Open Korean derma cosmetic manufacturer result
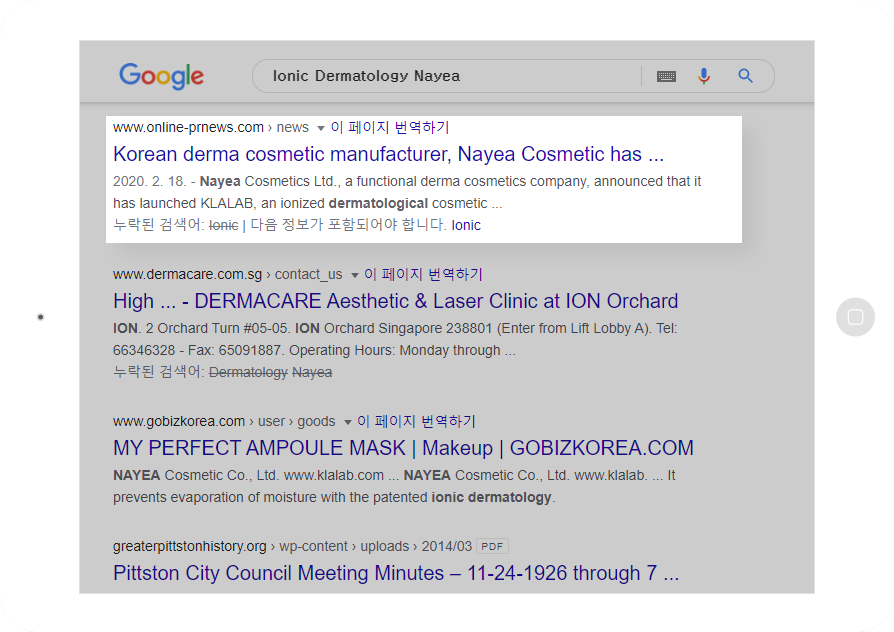This screenshot has height=632, width=894. (388, 154)
